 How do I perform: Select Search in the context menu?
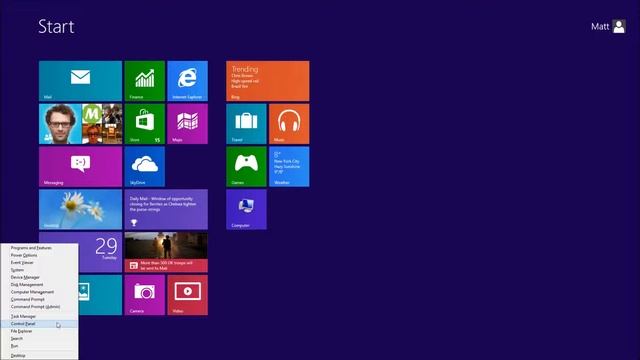pos(39,338)
